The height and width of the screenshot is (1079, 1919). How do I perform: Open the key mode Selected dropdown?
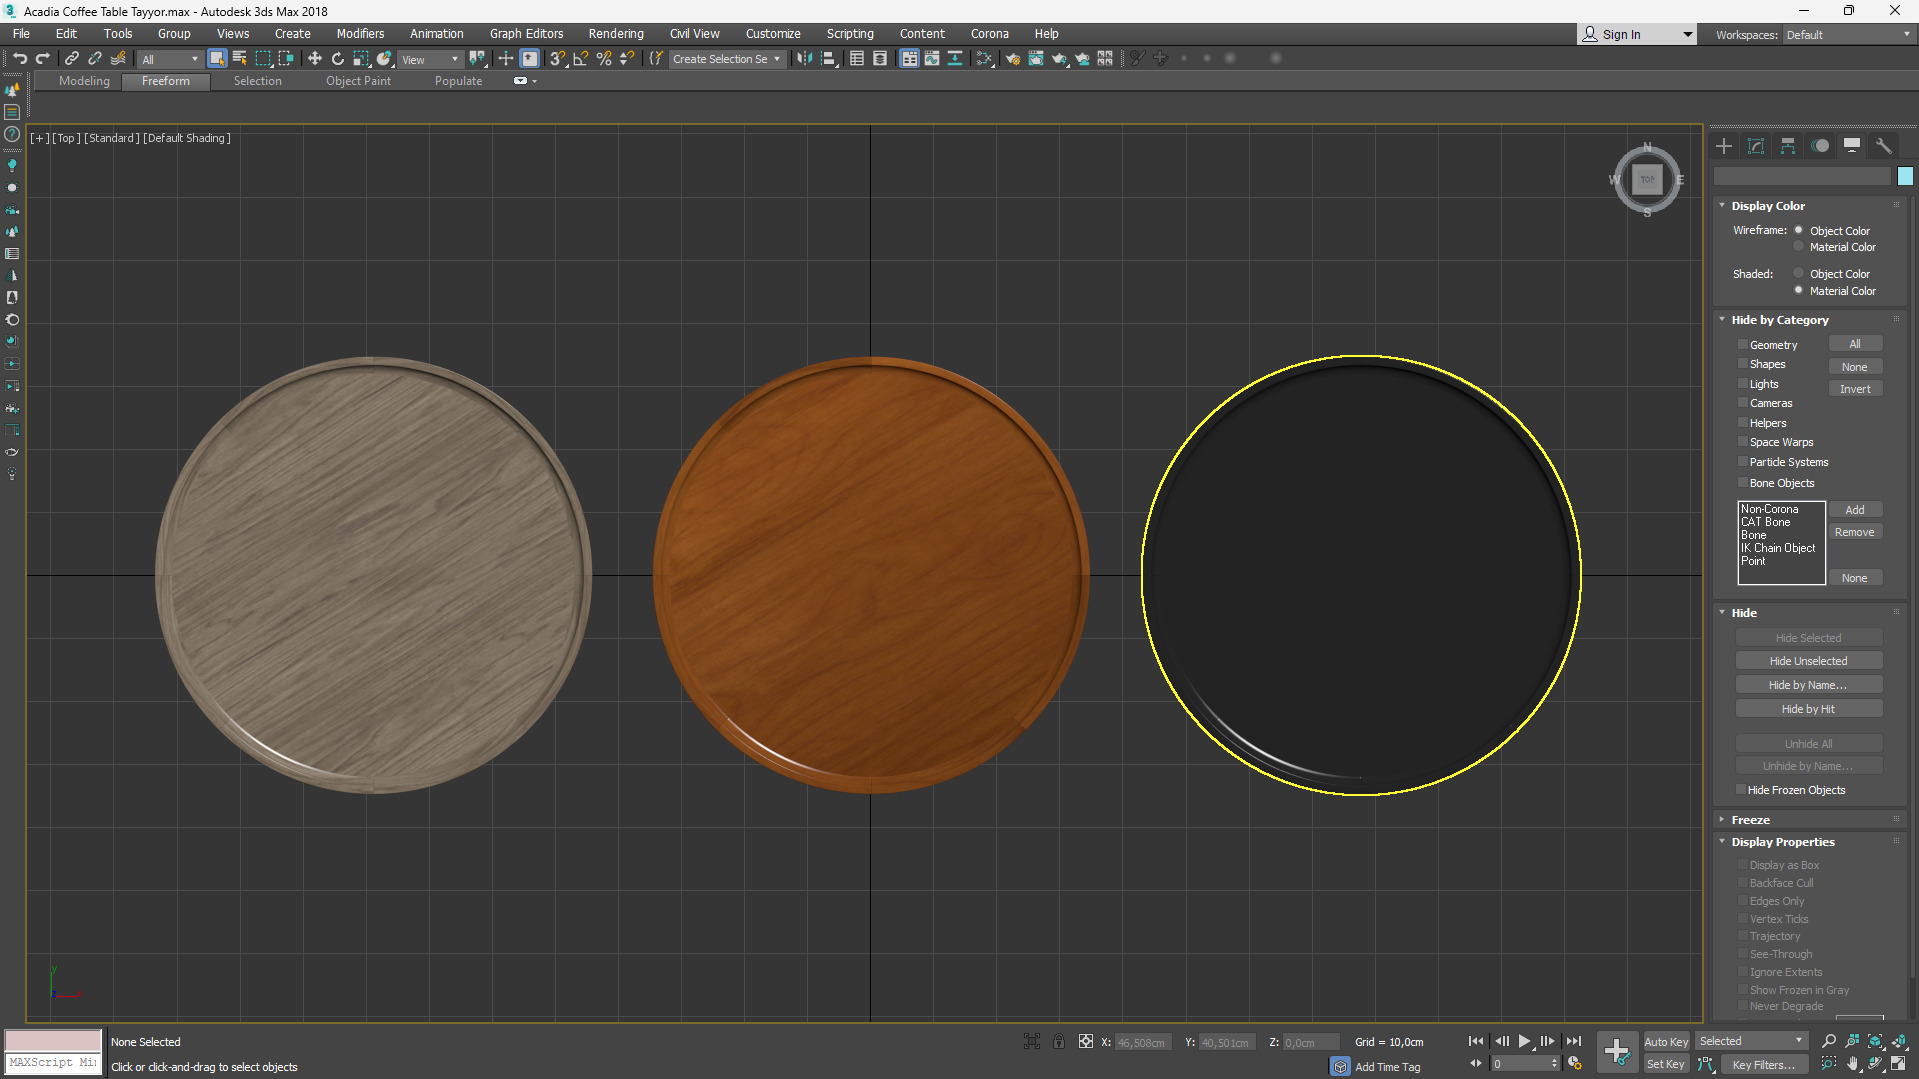point(1750,1041)
